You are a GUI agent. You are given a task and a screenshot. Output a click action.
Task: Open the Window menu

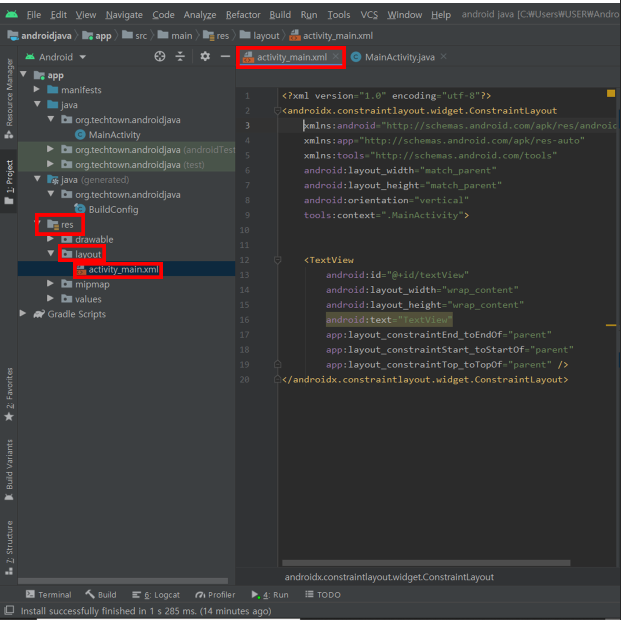(x=404, y=15)
